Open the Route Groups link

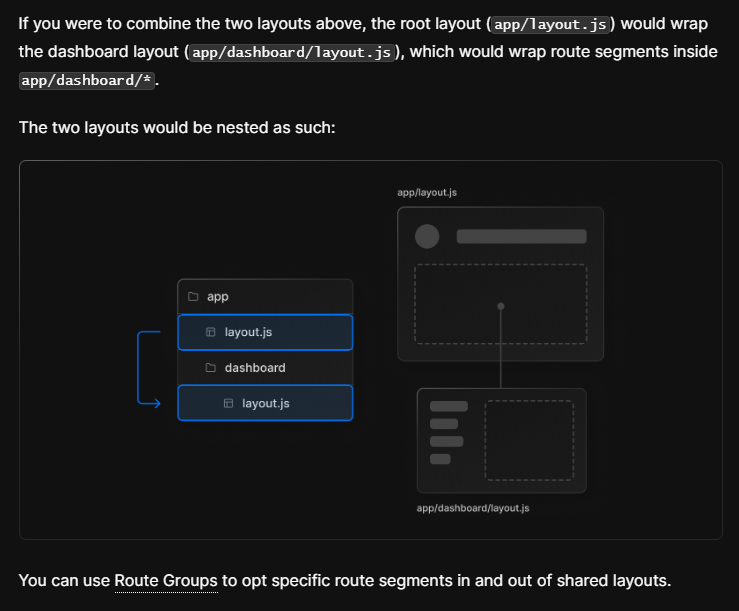[x=166, y=580]
